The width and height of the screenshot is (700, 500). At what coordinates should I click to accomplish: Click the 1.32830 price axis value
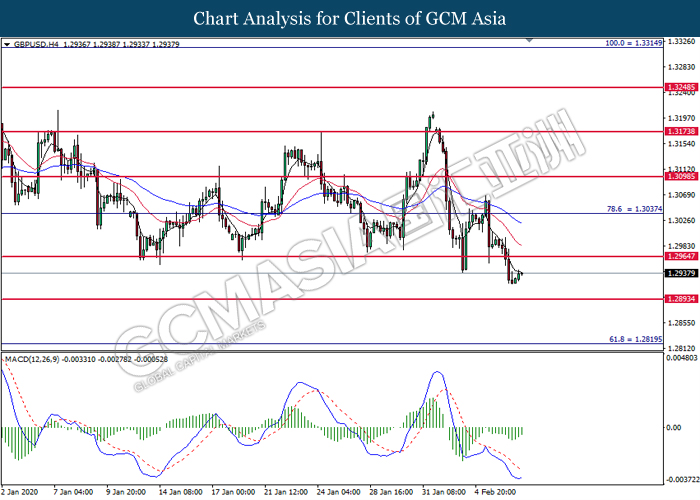click(681, 67)
